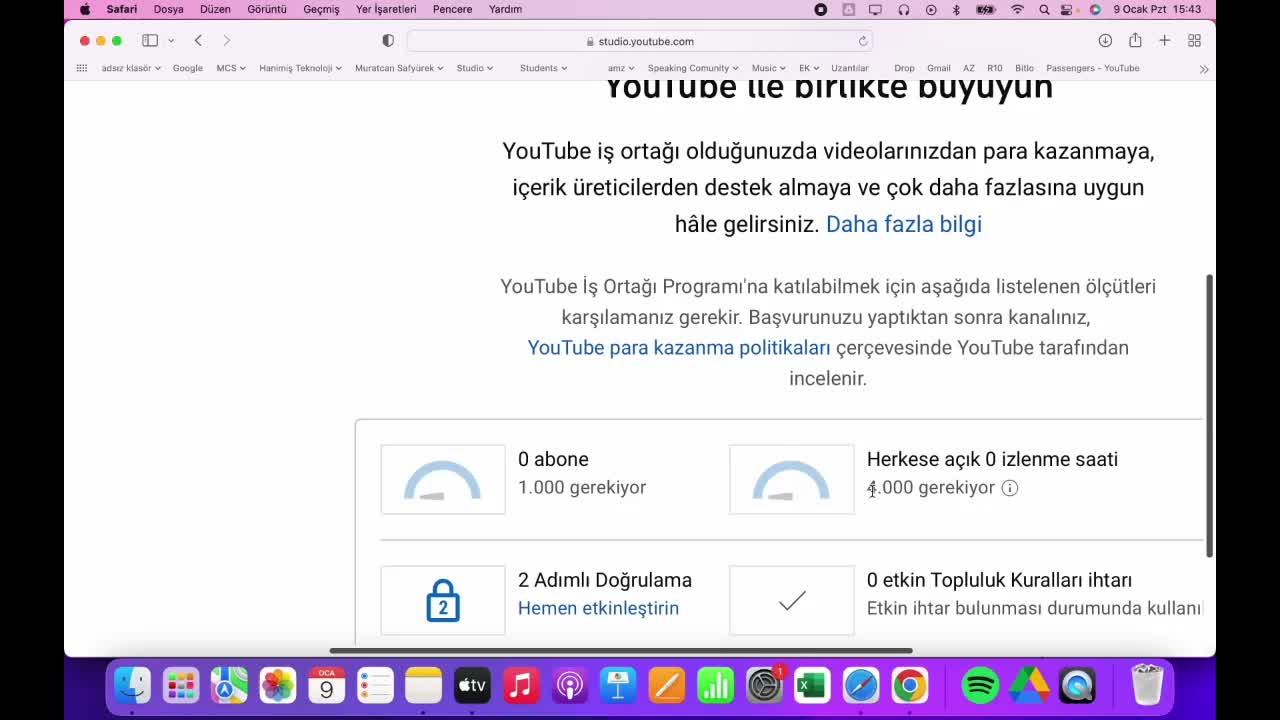The image size is (1280, 720).
Task: Toggle Safari sidebar panel
Action: click(x=150, y=40)
